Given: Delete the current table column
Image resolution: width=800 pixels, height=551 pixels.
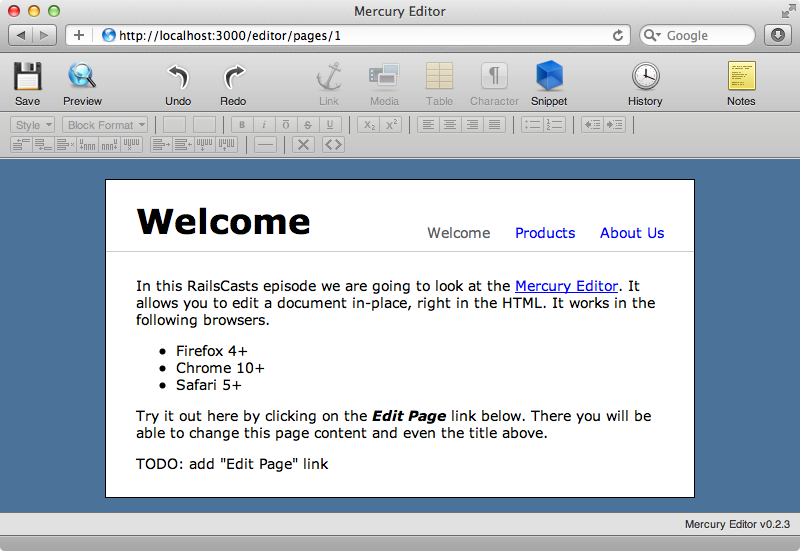Looking at the screenshot, I should 131,145.
